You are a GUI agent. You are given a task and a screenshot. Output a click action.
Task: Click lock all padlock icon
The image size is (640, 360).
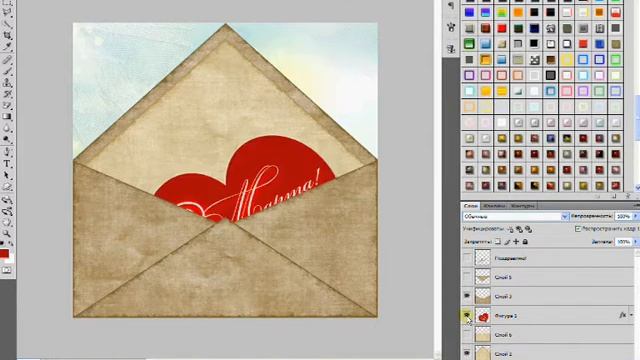point(525,242)
